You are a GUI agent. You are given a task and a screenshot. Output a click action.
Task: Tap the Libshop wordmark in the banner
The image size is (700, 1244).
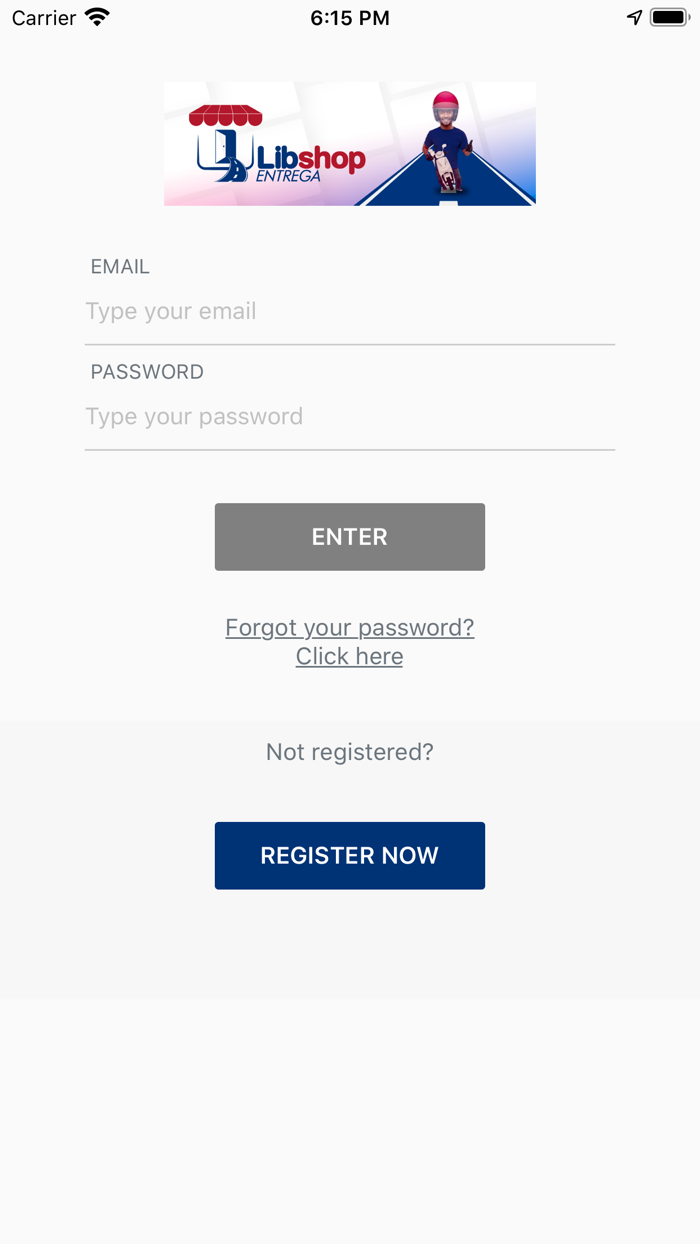click(311, 158)
